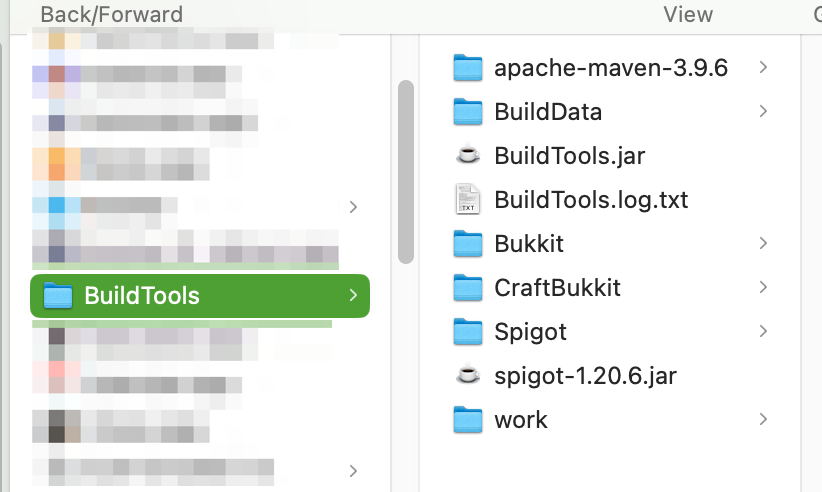This screenshot has height=492, width=822.
Task: Select the BuildTools row in left column
Action: (200, 296)
